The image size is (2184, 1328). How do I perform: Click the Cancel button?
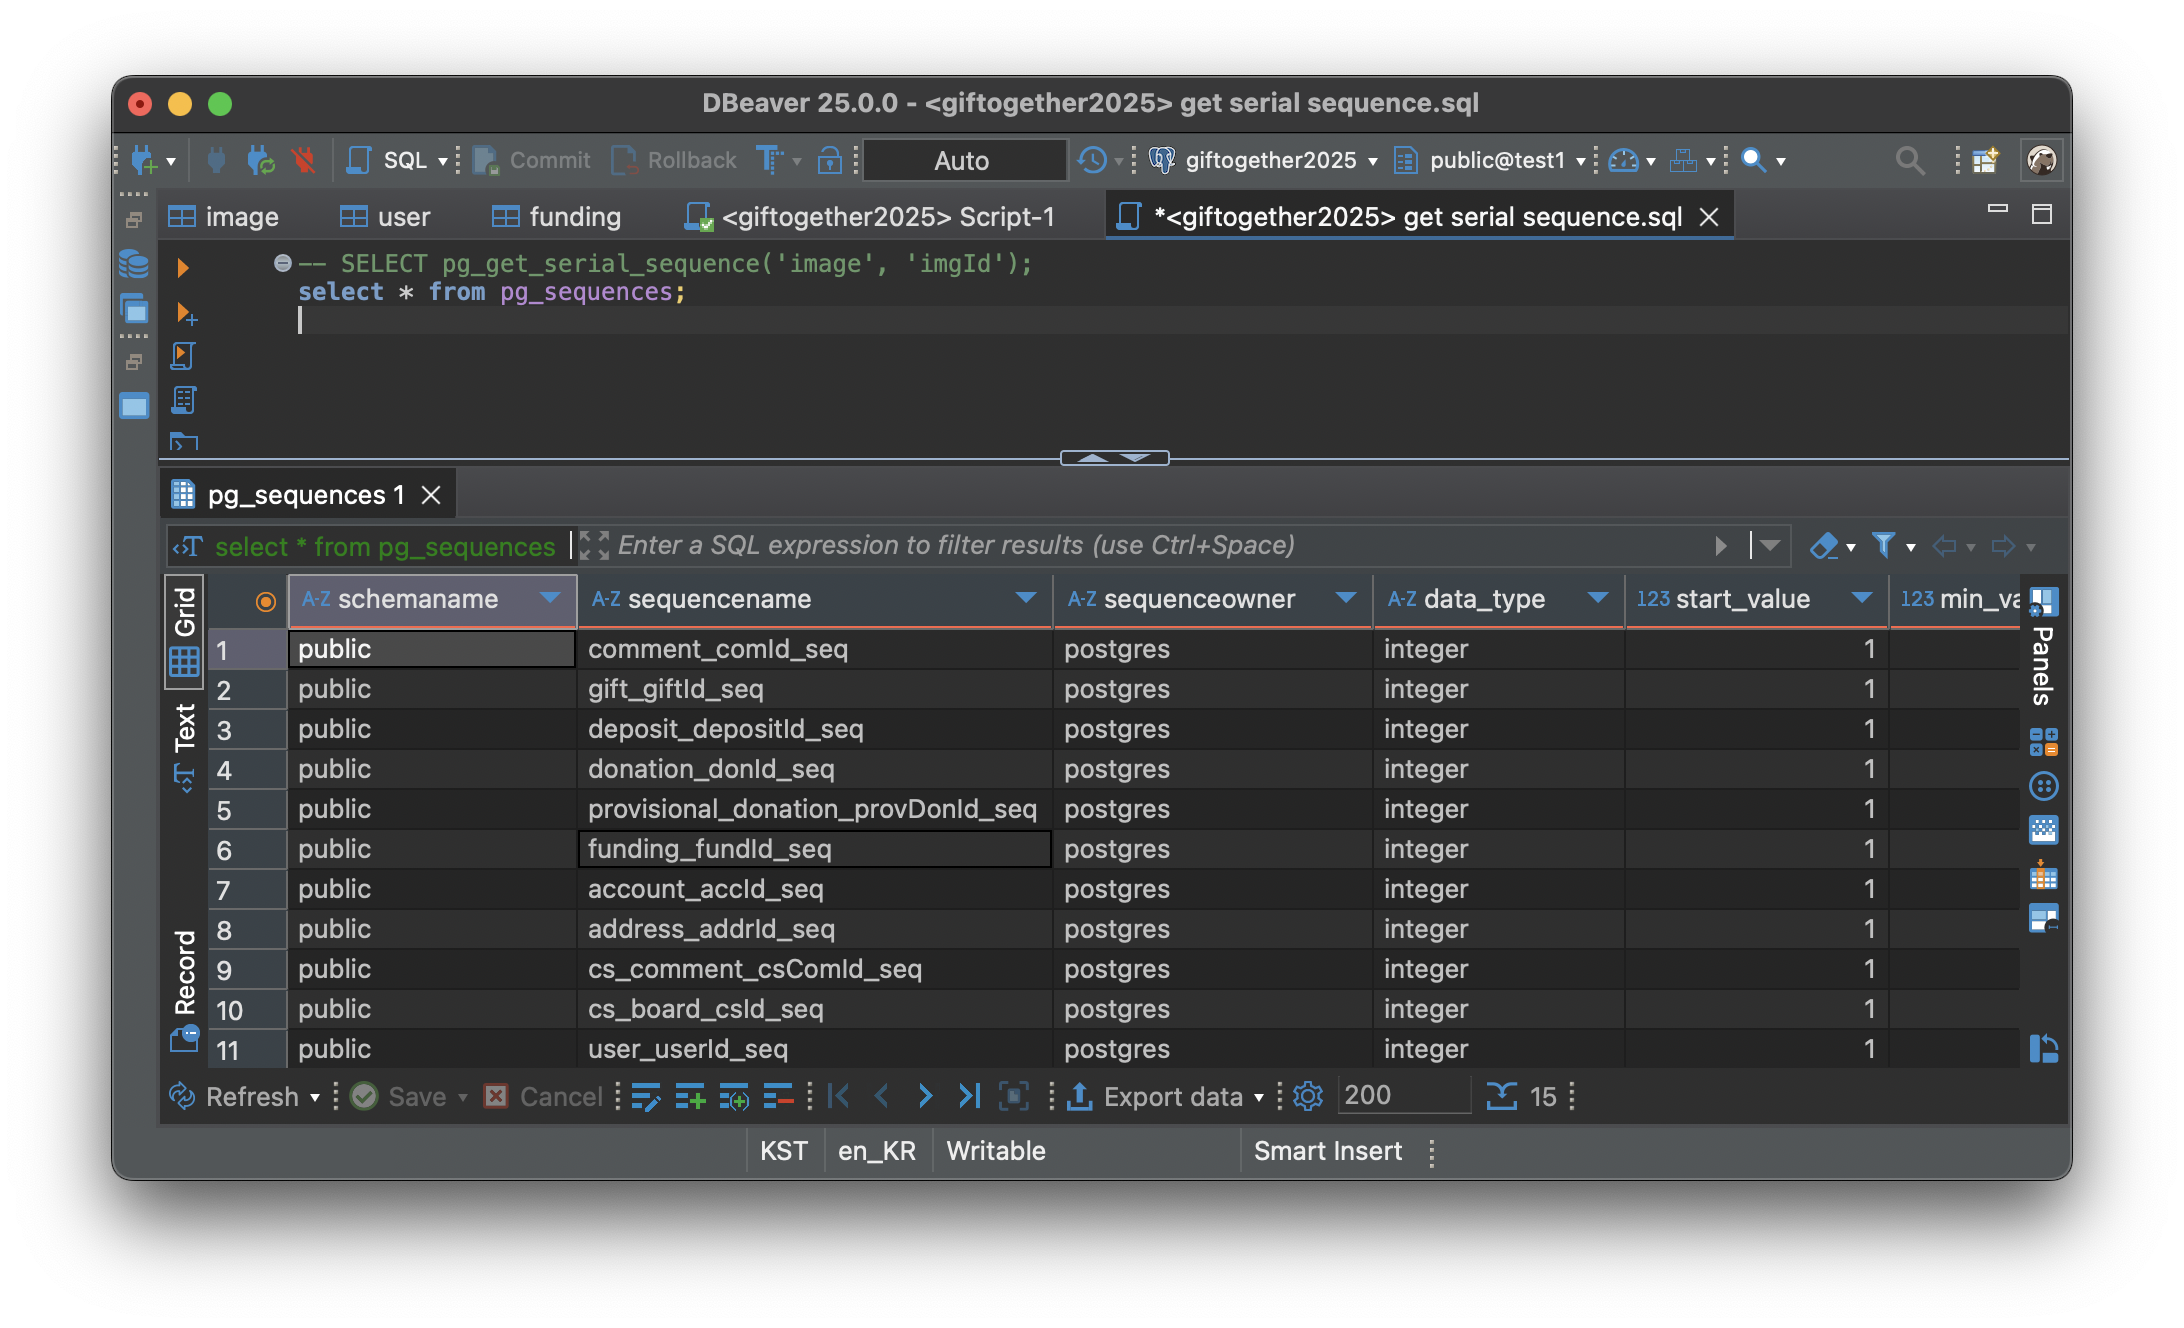point(543,1097)
